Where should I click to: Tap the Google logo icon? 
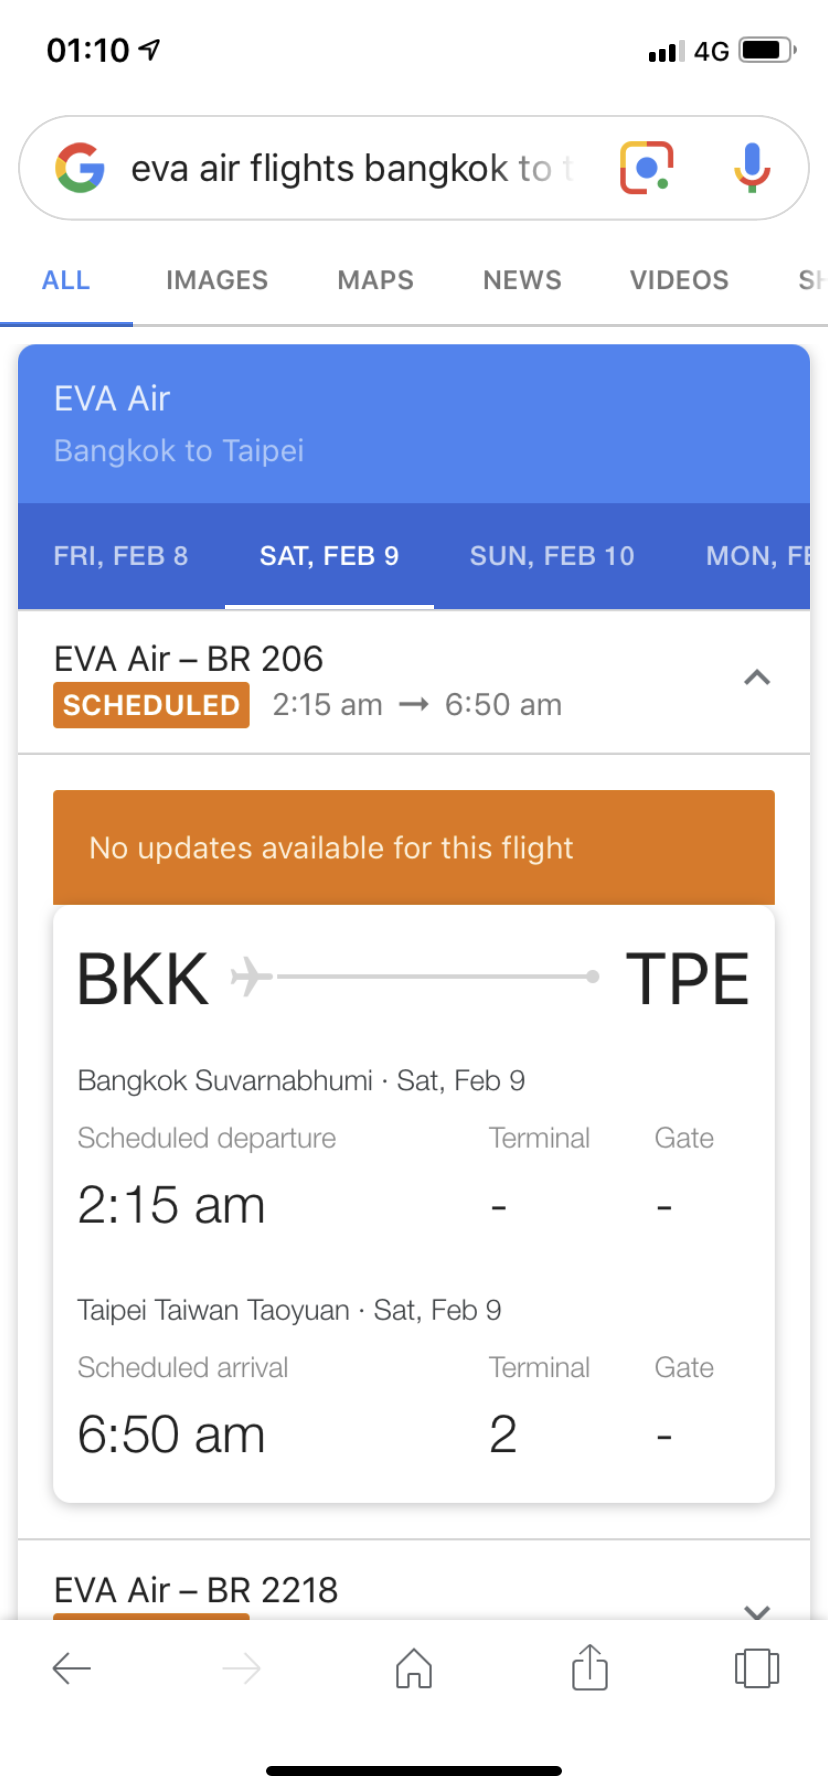pos(80,167)
